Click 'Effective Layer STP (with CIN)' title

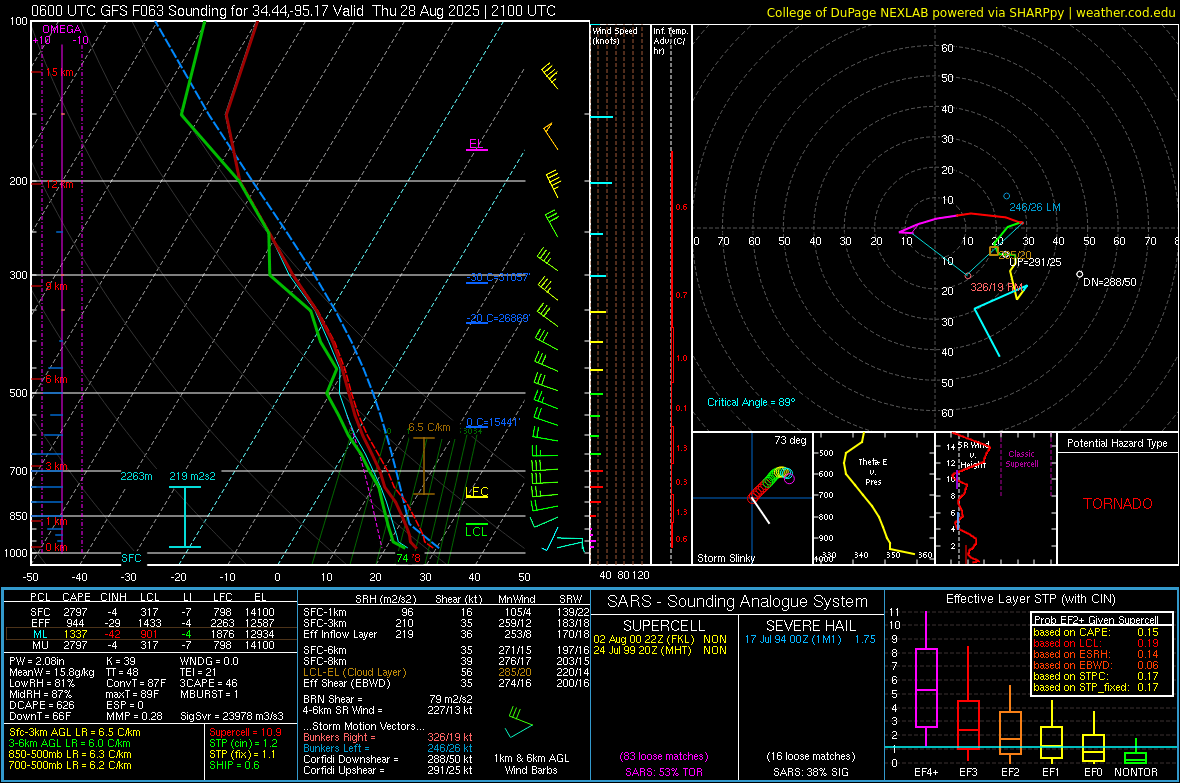pyautogui.click(x=1031, y=599)
